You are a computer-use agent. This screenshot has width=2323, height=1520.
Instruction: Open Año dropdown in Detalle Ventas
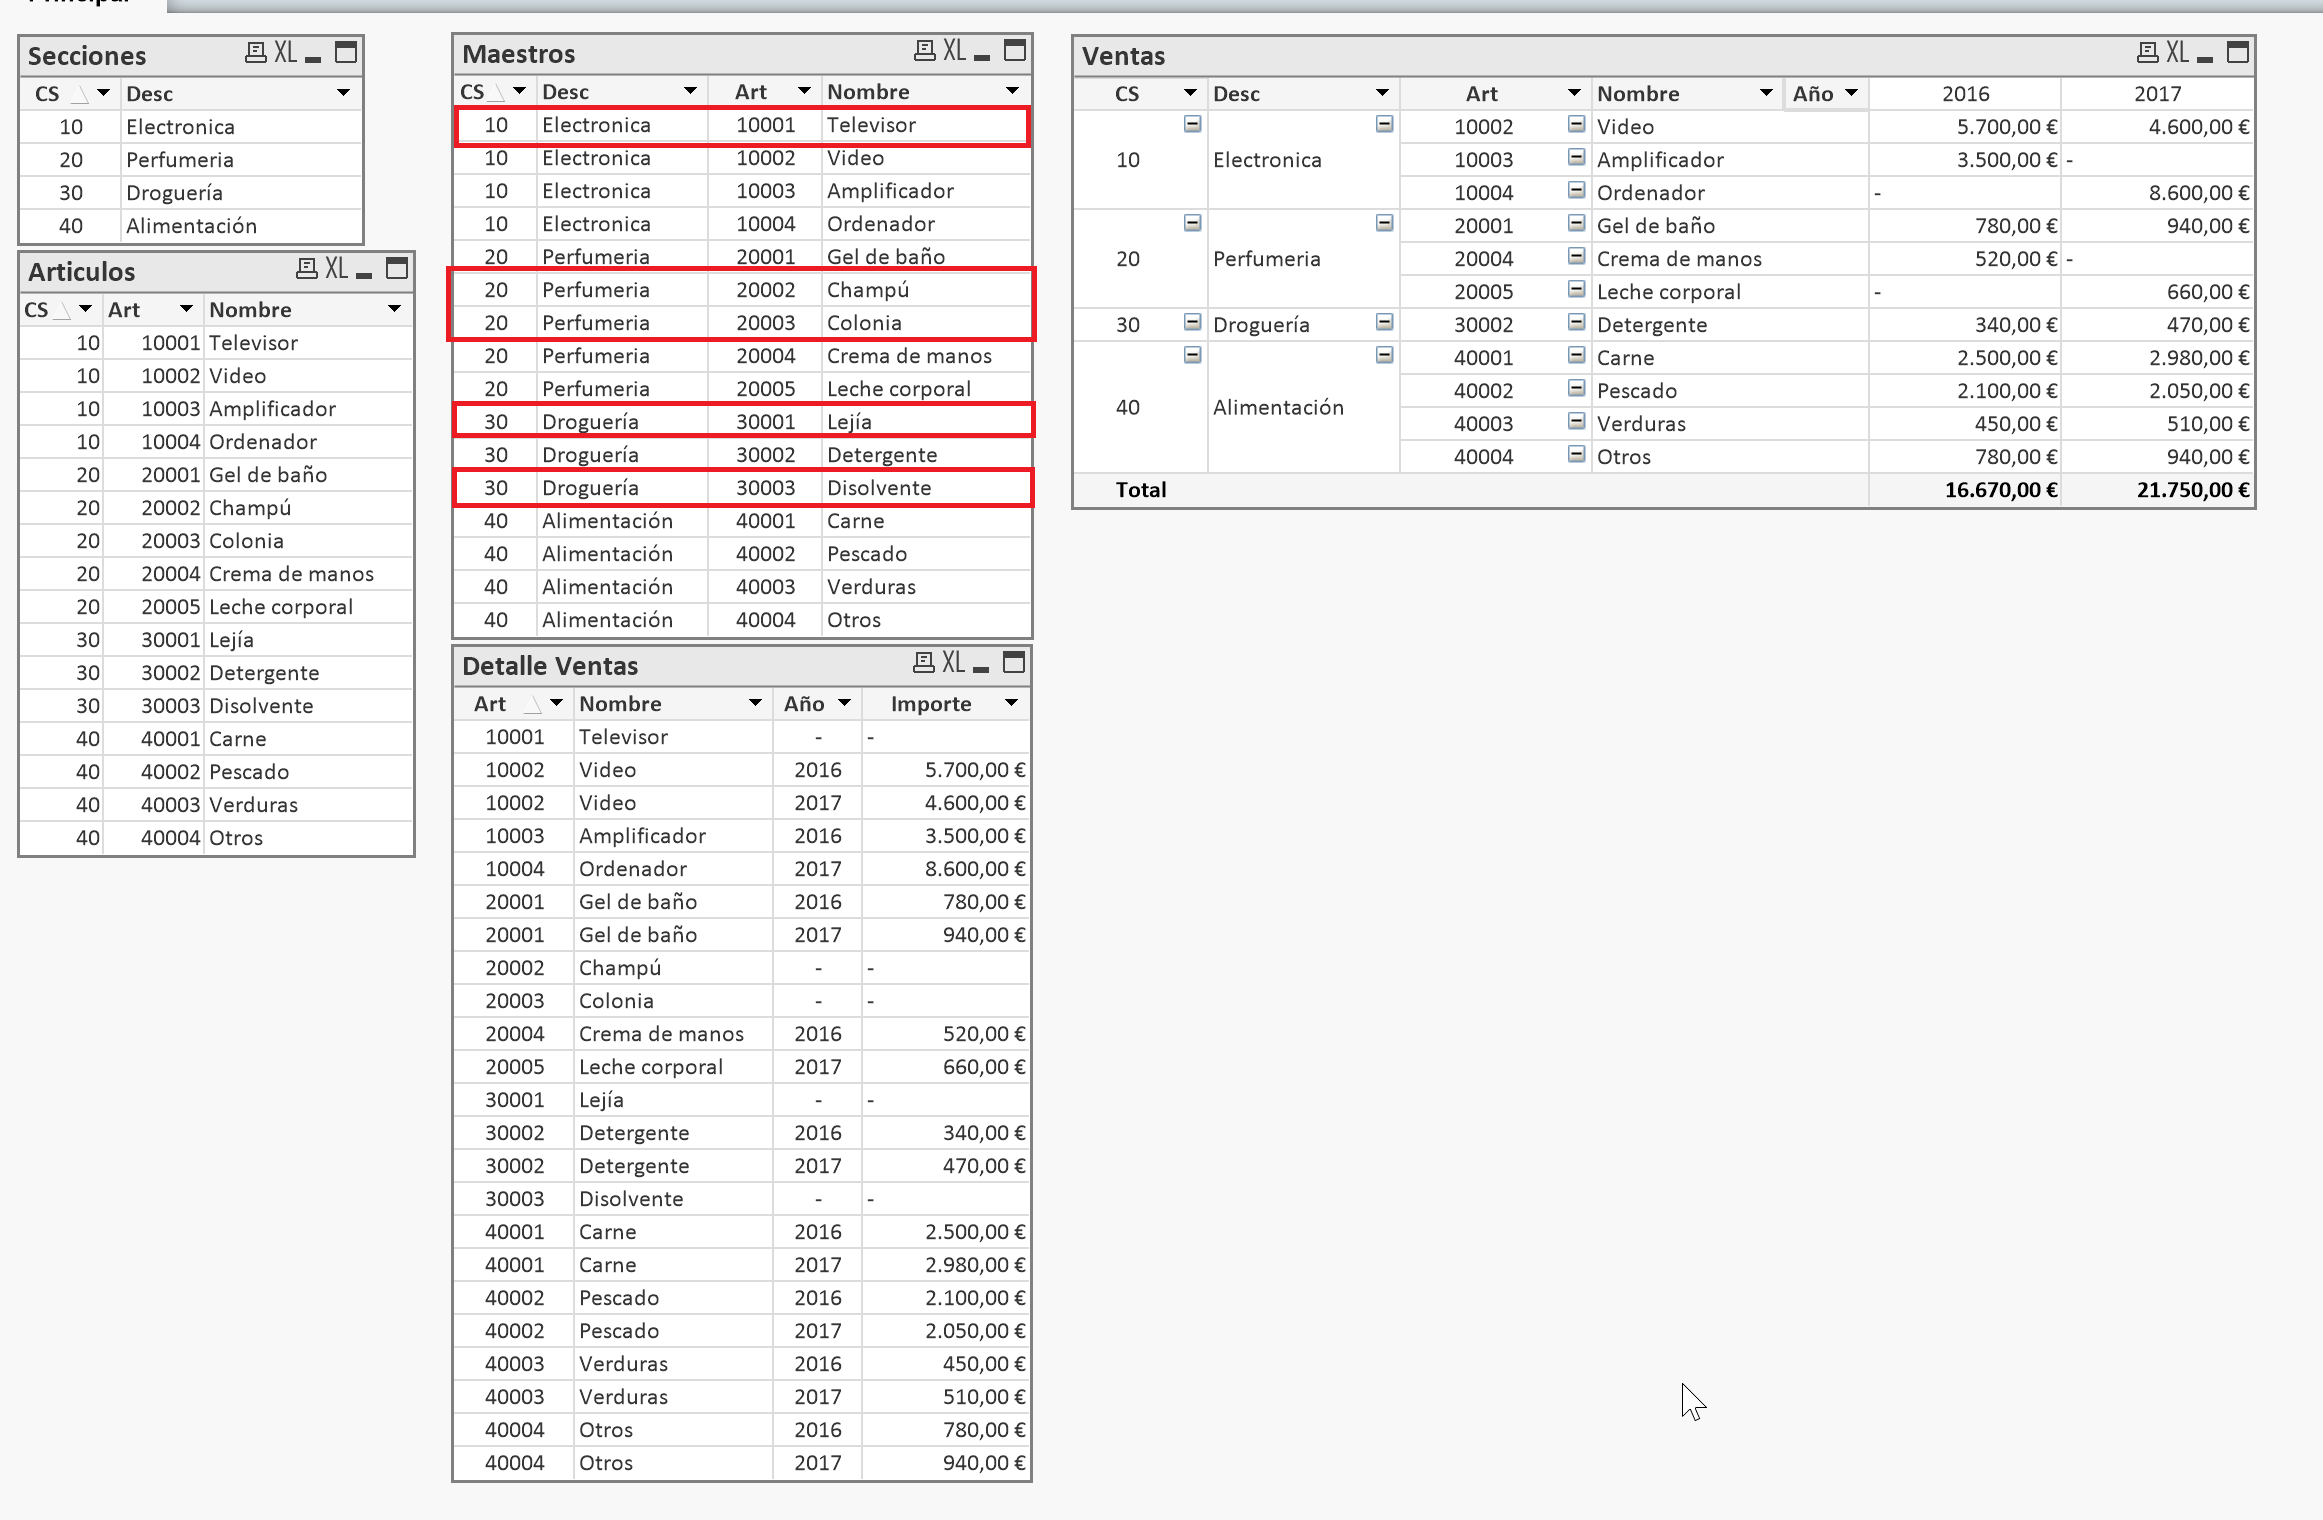click(844, 702)
